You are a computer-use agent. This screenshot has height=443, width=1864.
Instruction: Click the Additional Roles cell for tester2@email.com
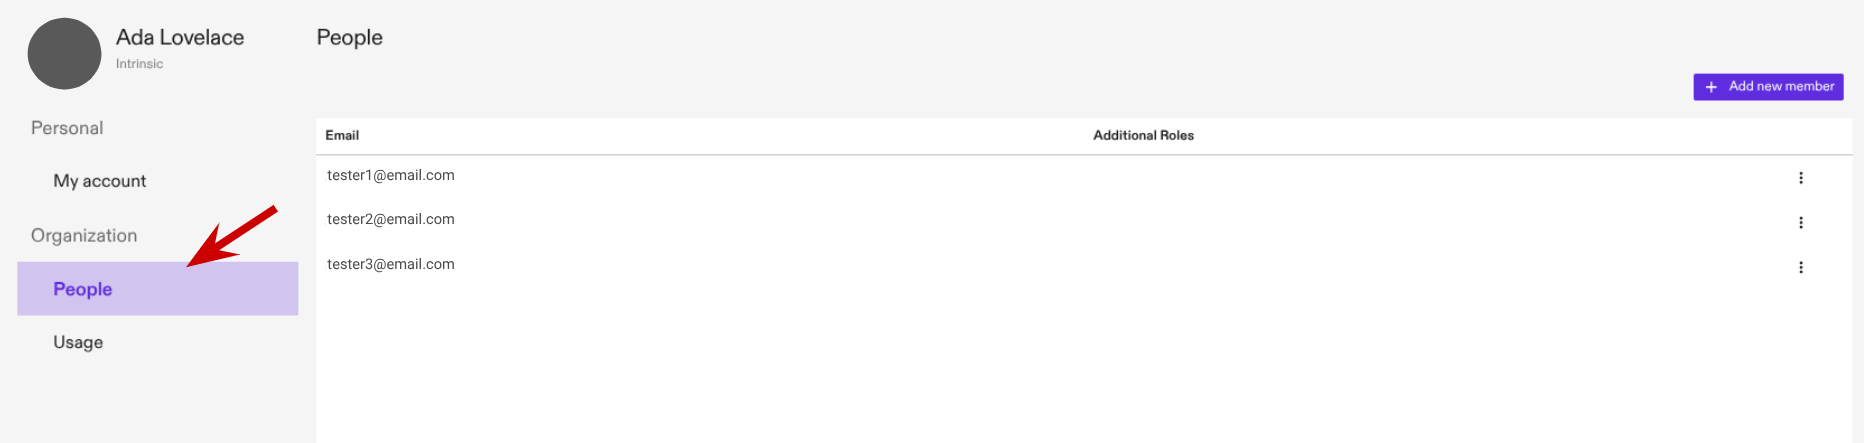[x=1143, y=220]
